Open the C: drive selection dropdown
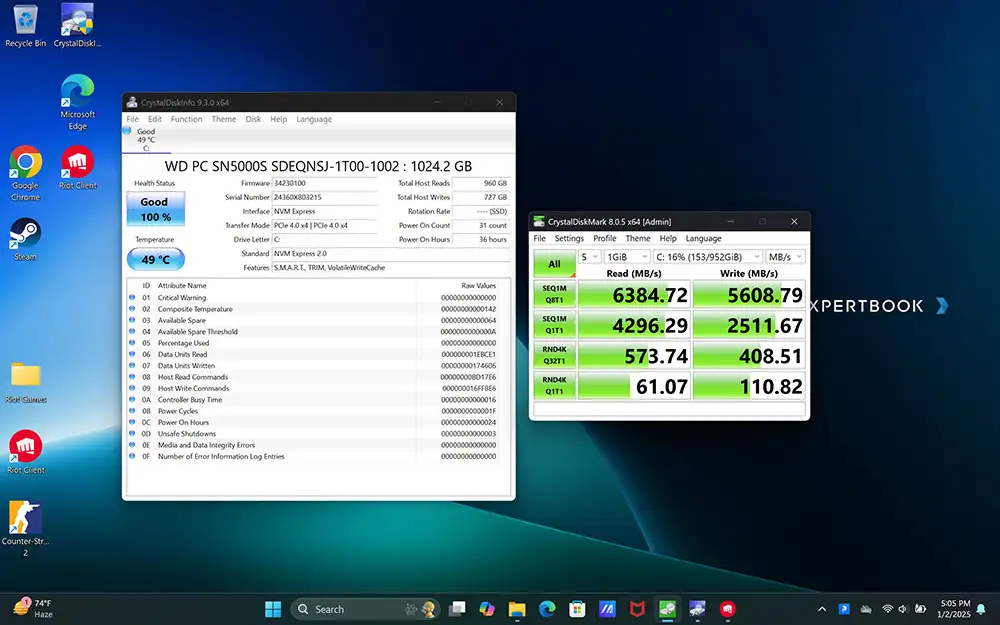This screenshot has height=625, width=1000. 707,257
